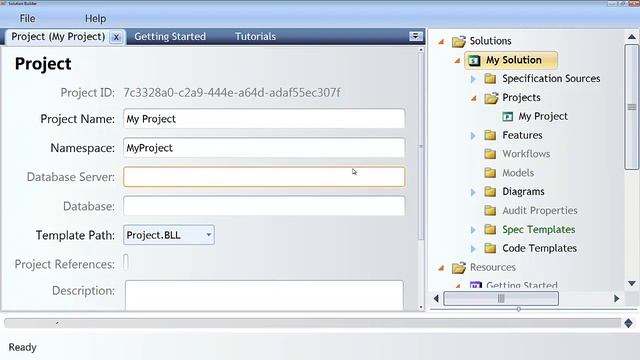This screenshot has height=360, width=640.
Task: Click the Projects open folder icon
Action: point(491,98)
